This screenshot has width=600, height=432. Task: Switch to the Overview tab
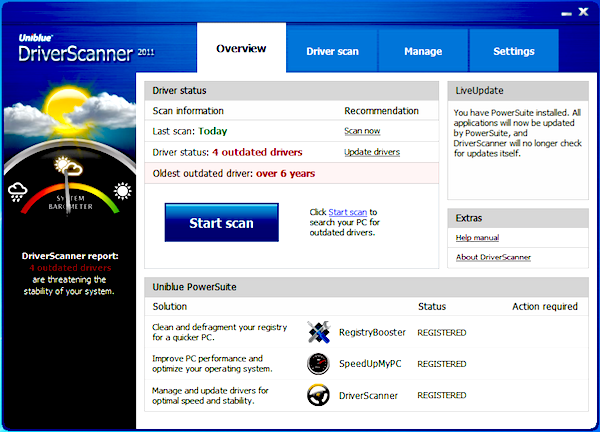click(x=241, y=48)
